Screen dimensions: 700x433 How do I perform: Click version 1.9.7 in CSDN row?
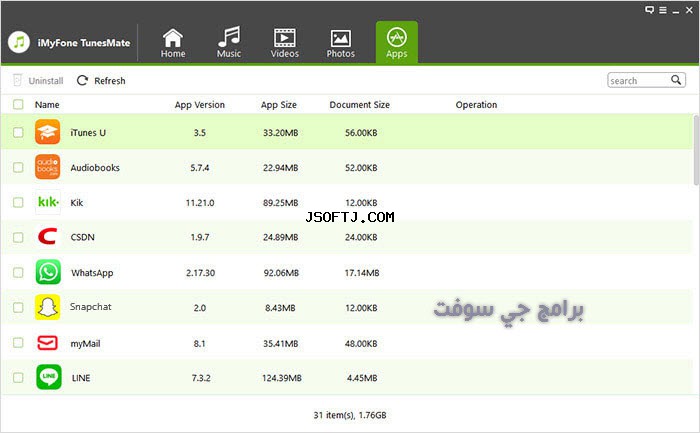pos(200,237)
